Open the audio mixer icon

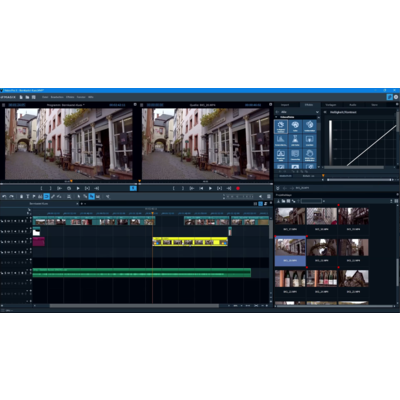269,197
